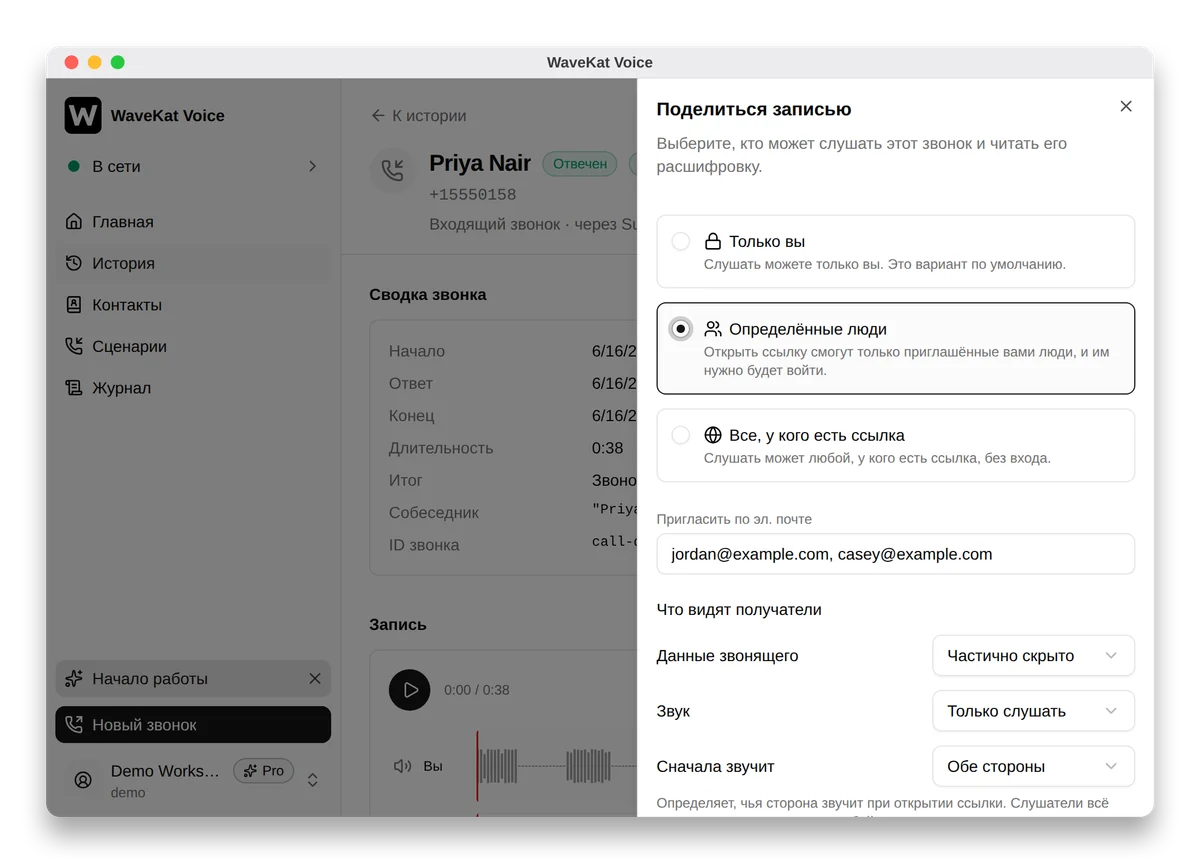Click the sparkle icon in Начало работы
The width and height of the screenshot is (1200, 863).
click(x=74, y=678)
